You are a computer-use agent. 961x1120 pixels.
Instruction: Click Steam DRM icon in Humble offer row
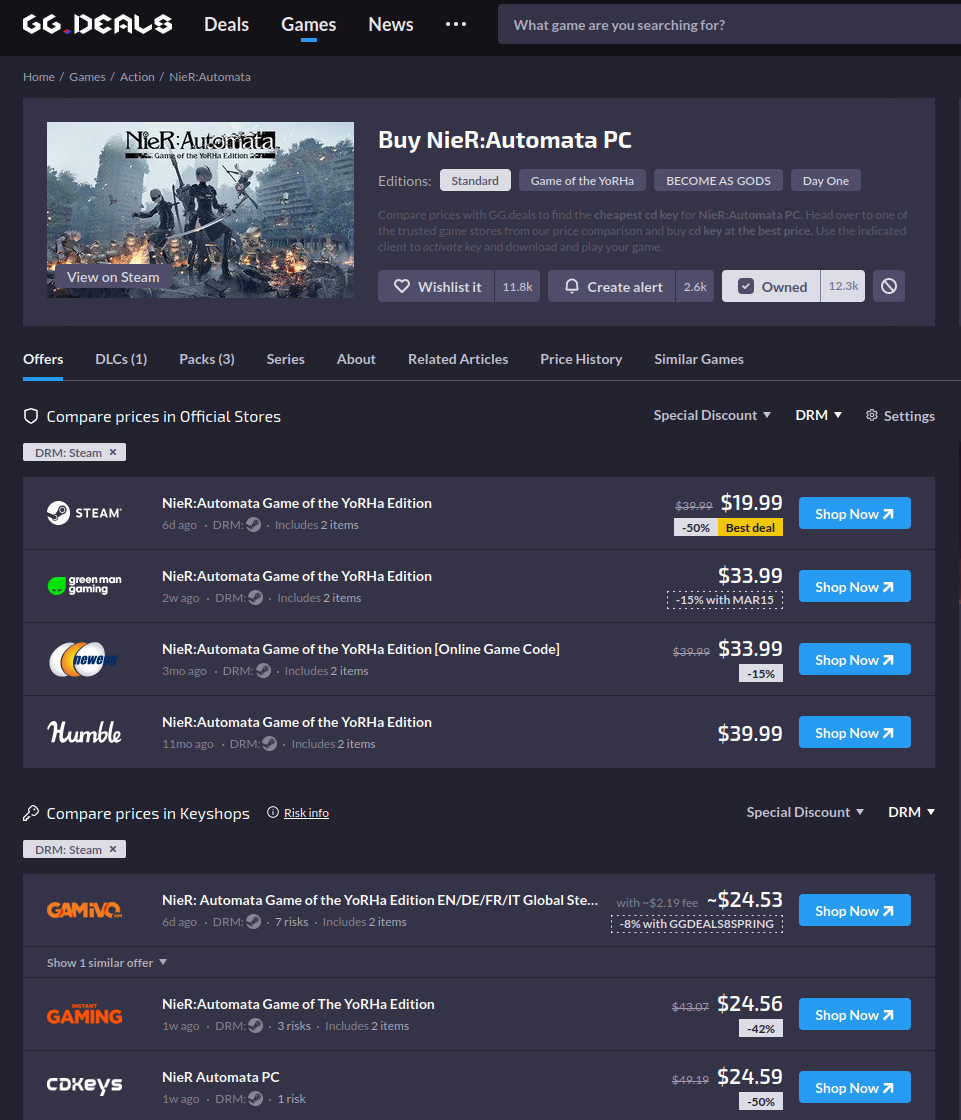pyautogui.click(x=269, y=744)
